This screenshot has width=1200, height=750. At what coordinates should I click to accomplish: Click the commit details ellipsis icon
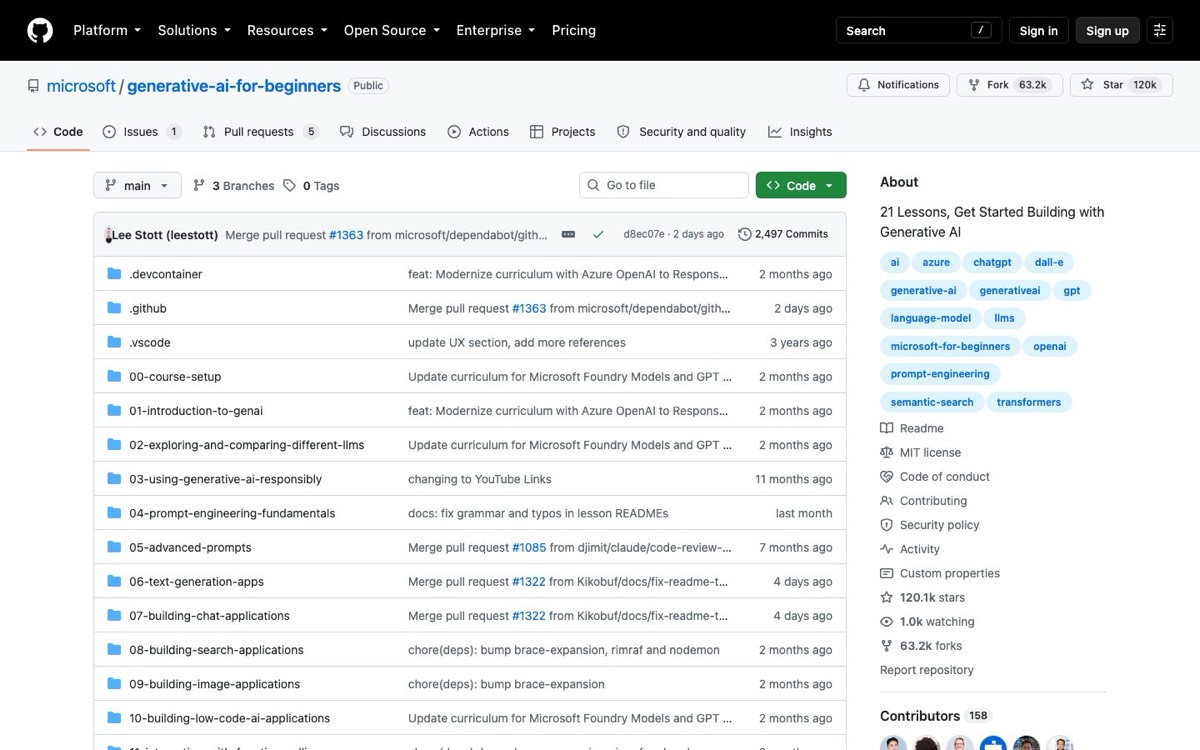coord(568,234)
